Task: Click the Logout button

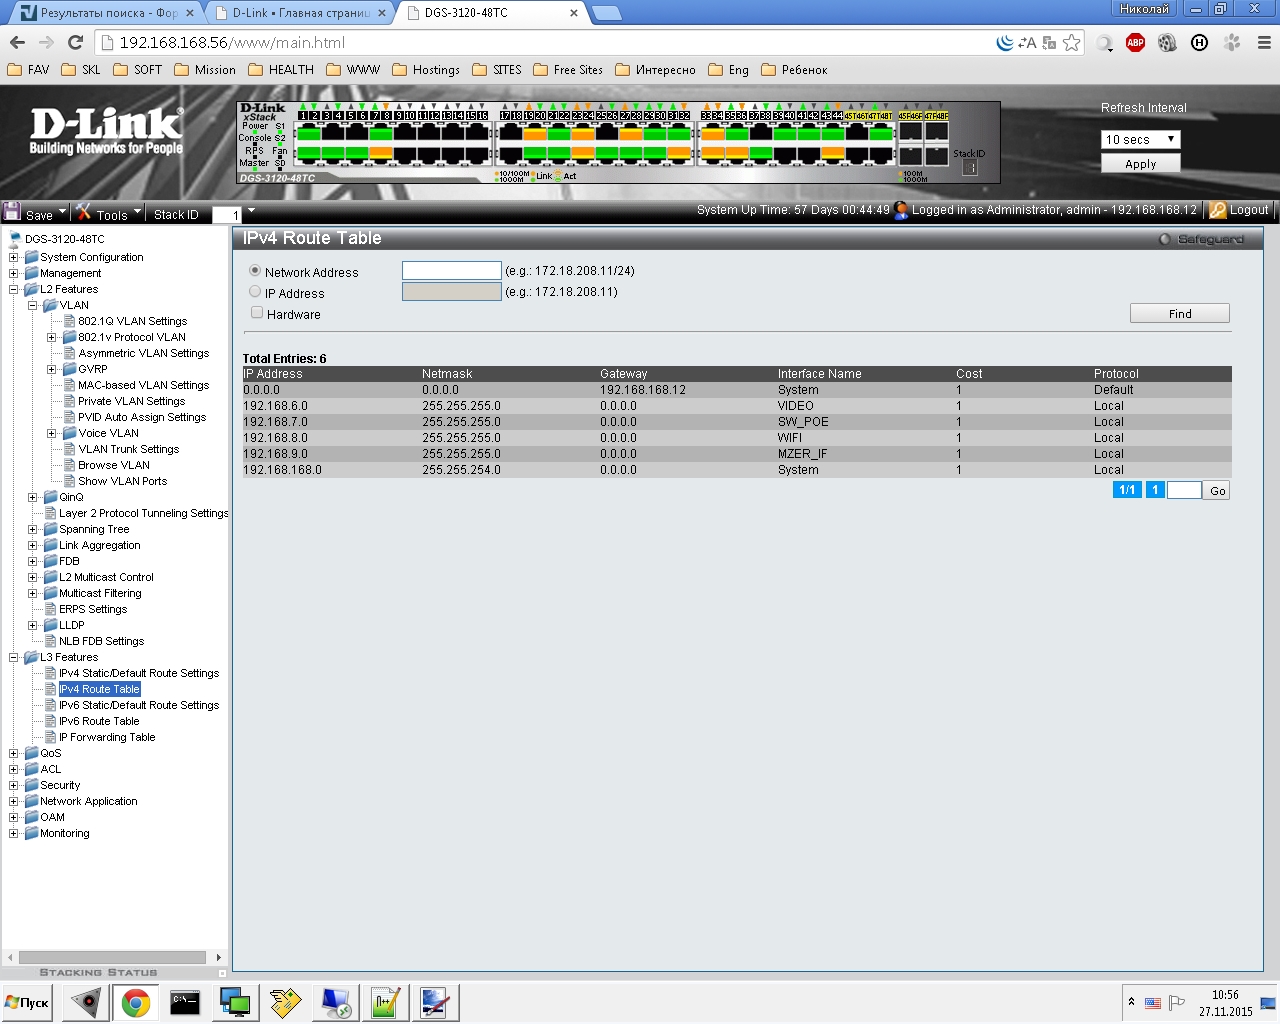Action: point(1239,210)
